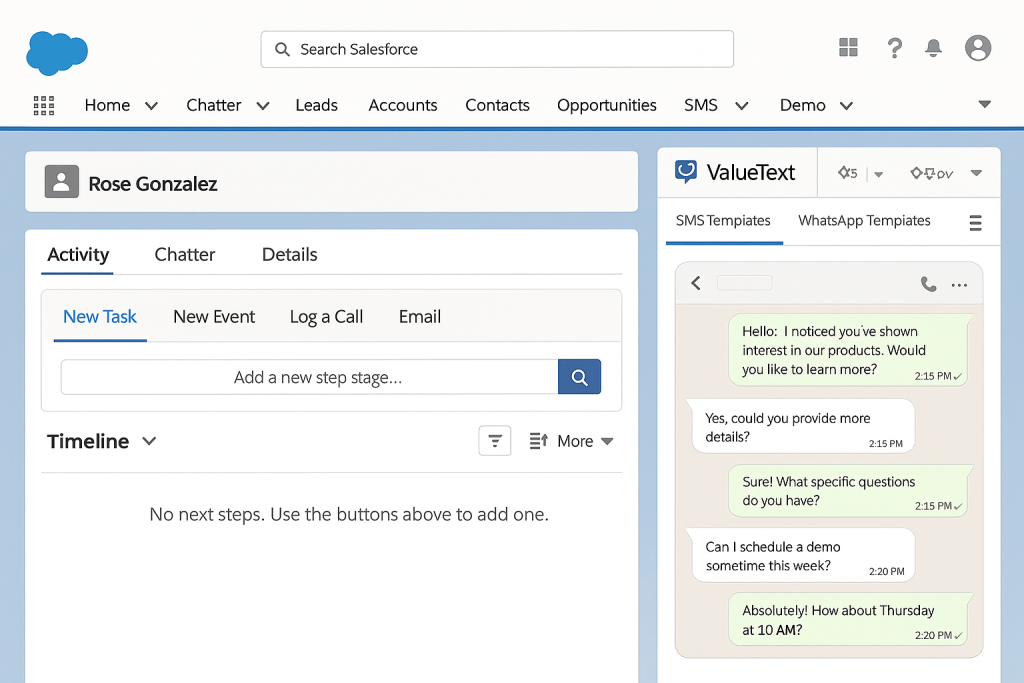Open the navigation bar overflow arrow
Image resolution: width=1024 pixels, height=683 pixels.
pyautogui.click(x=984, y=104)
